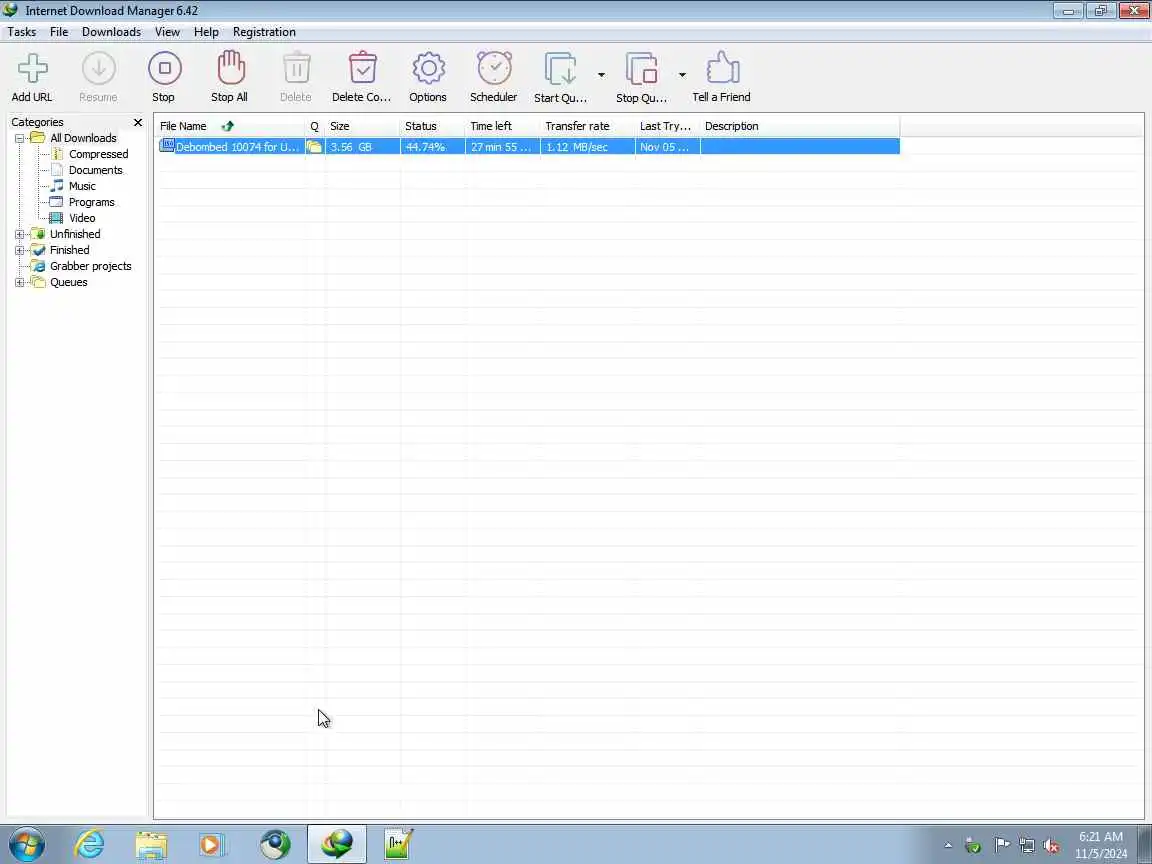Open the Tasks menu
The height and width of the screenshot is (864, 1152).
tap(21, 32)
